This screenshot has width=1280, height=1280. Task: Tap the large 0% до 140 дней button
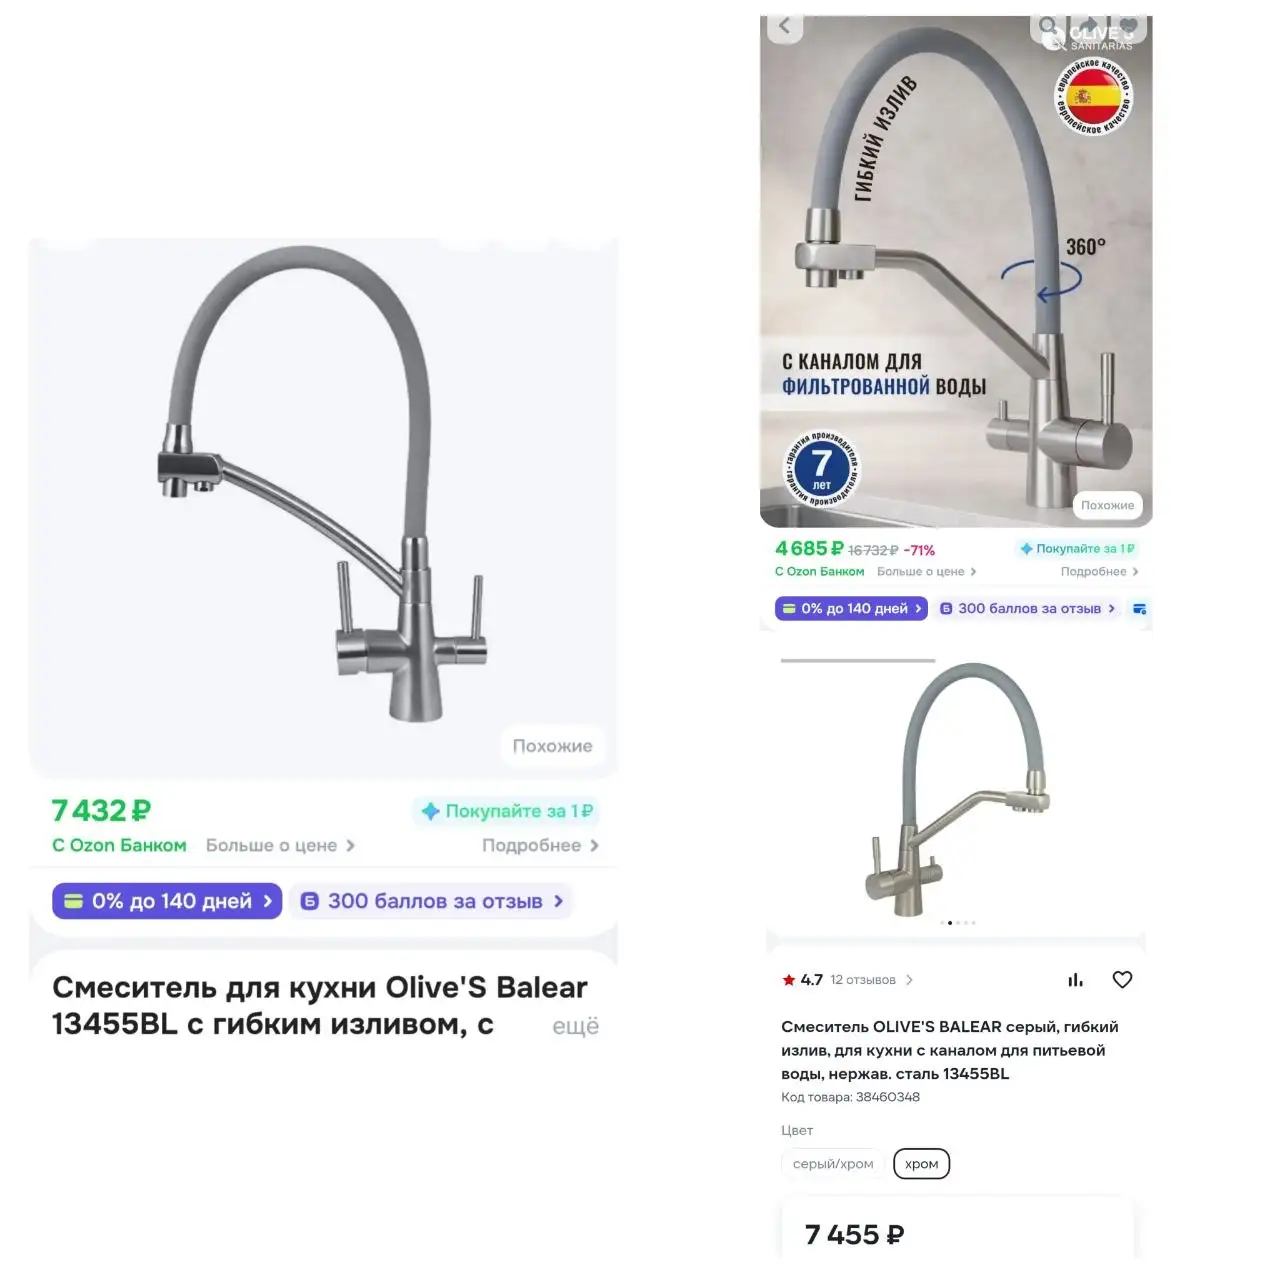click(167, 901)
